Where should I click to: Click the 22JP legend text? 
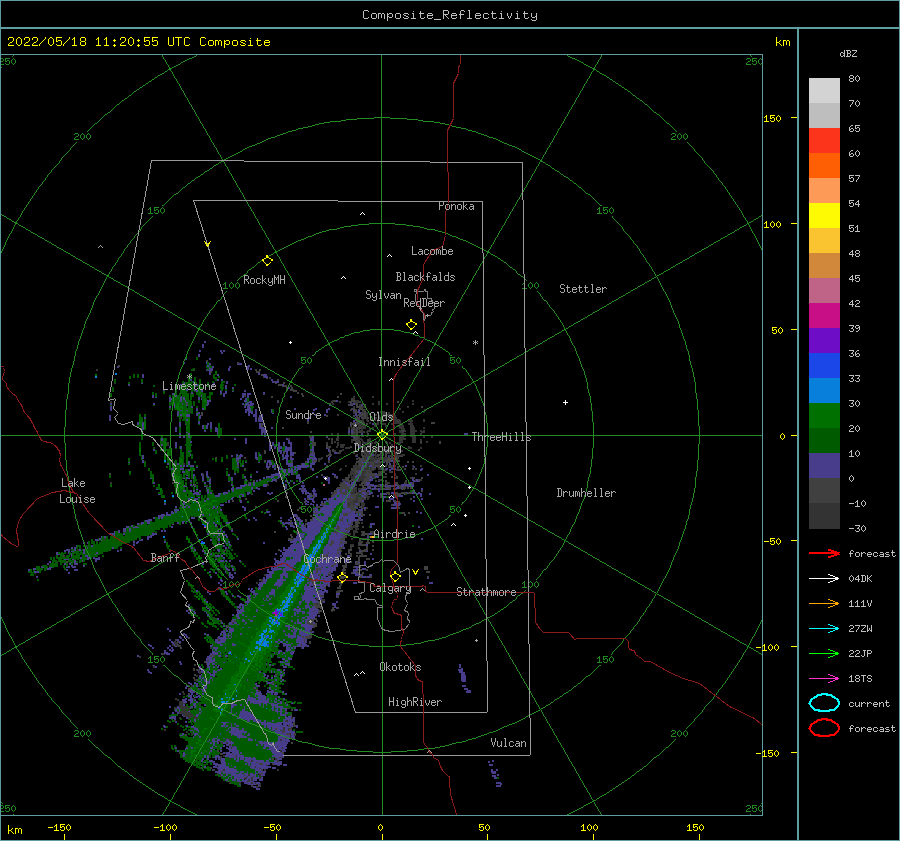click(x=860, y=653)
